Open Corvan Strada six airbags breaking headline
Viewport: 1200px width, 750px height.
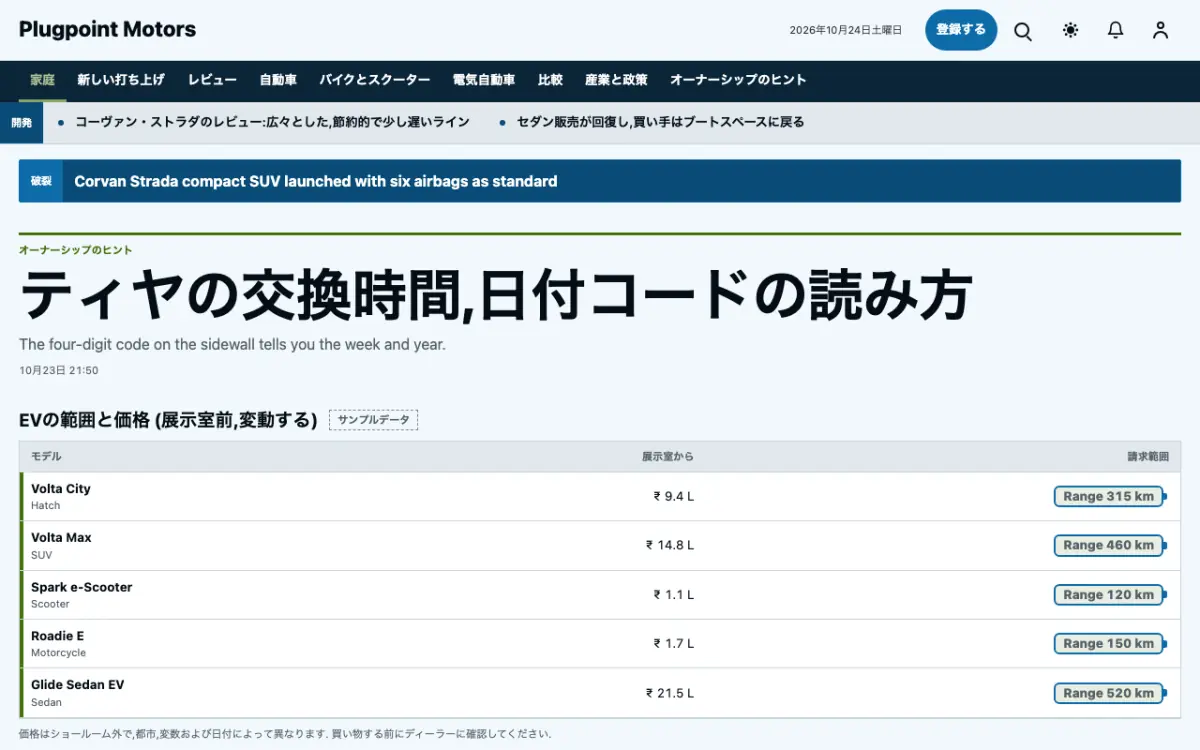(x=316, y=181)
